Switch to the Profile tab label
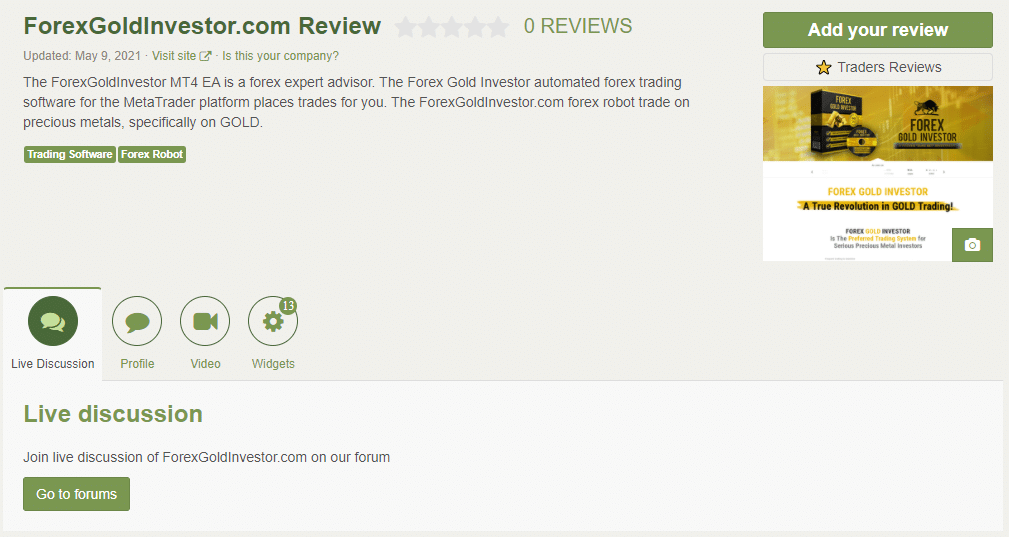Image resolution: width=1009 pixels, height=537 pixels. 137,363
